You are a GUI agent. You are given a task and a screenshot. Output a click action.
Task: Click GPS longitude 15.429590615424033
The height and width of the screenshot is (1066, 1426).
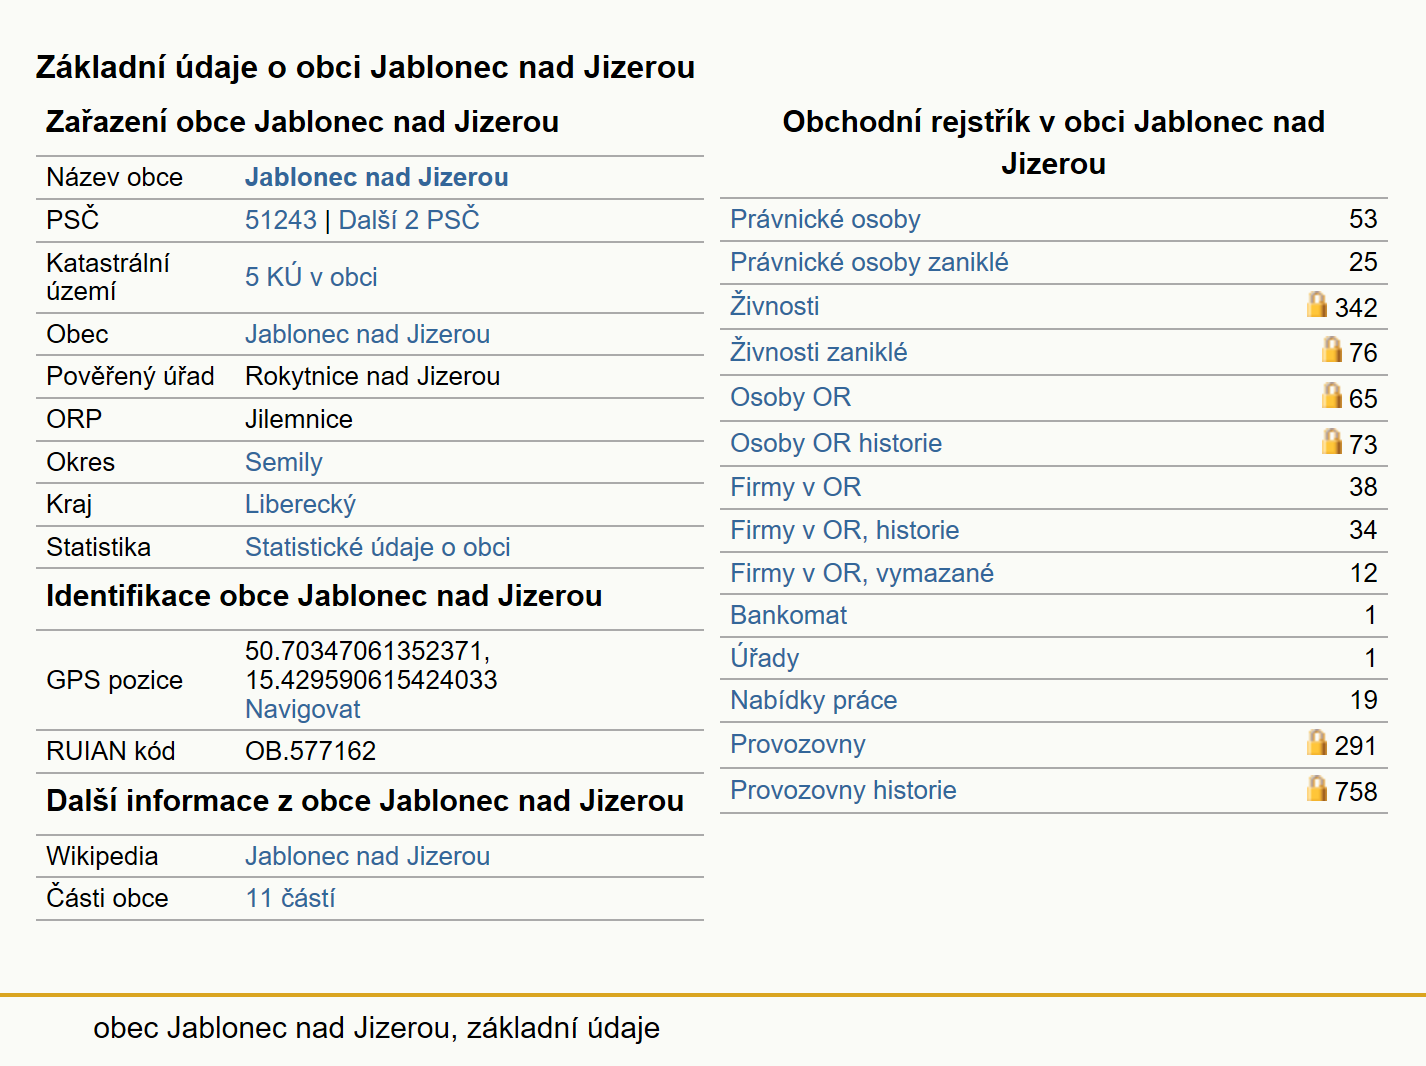click(x=371, y=680)
